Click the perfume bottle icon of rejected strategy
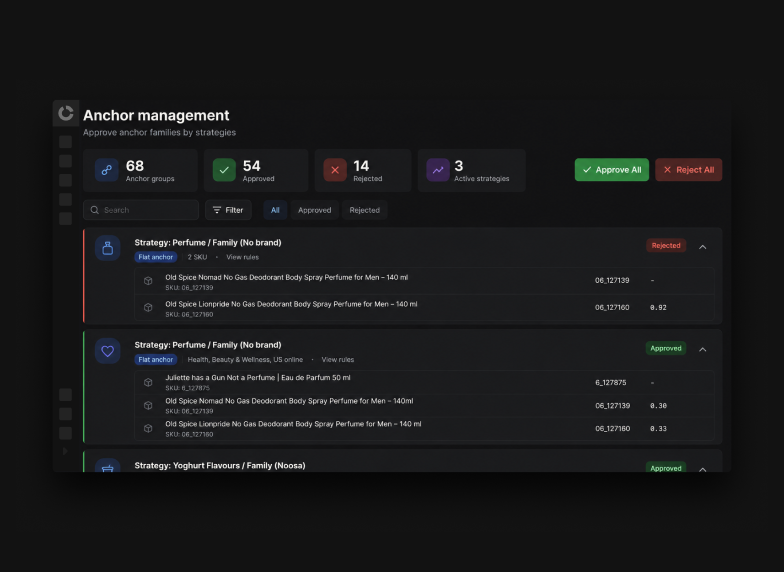This screenshot has height=572, width=784. (x=108, y=248)
